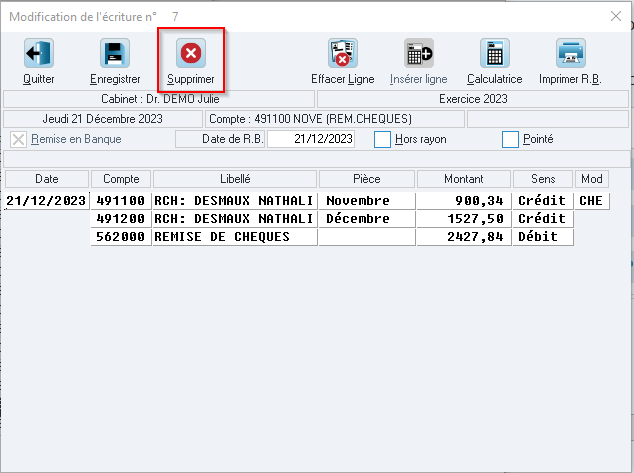Click the CHE mode cell

[592, 201]
